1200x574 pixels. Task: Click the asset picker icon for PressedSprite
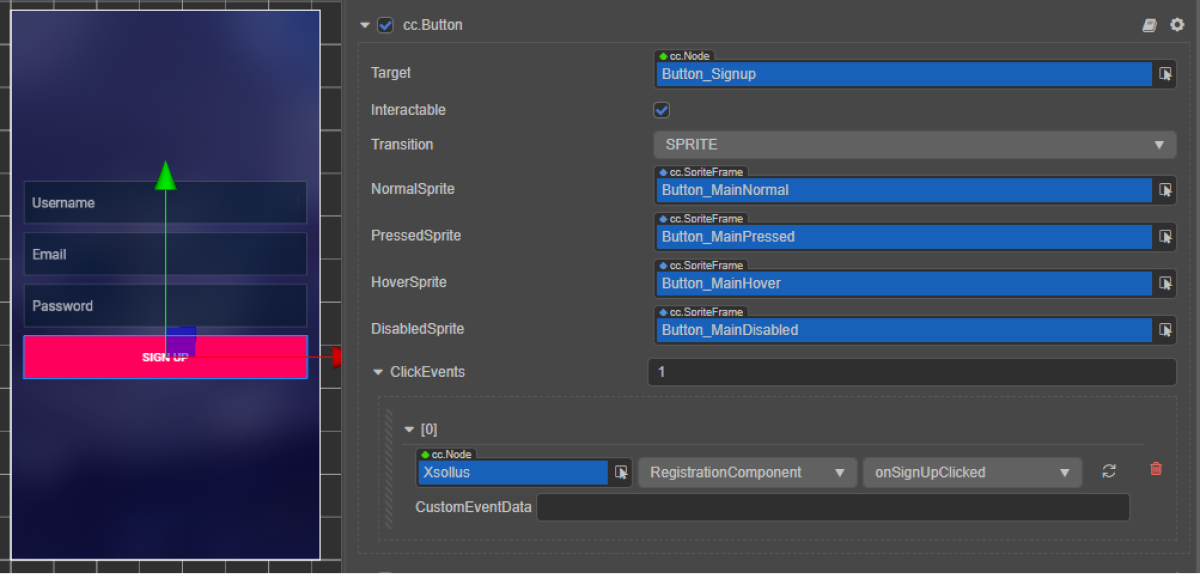(1165, 237)
